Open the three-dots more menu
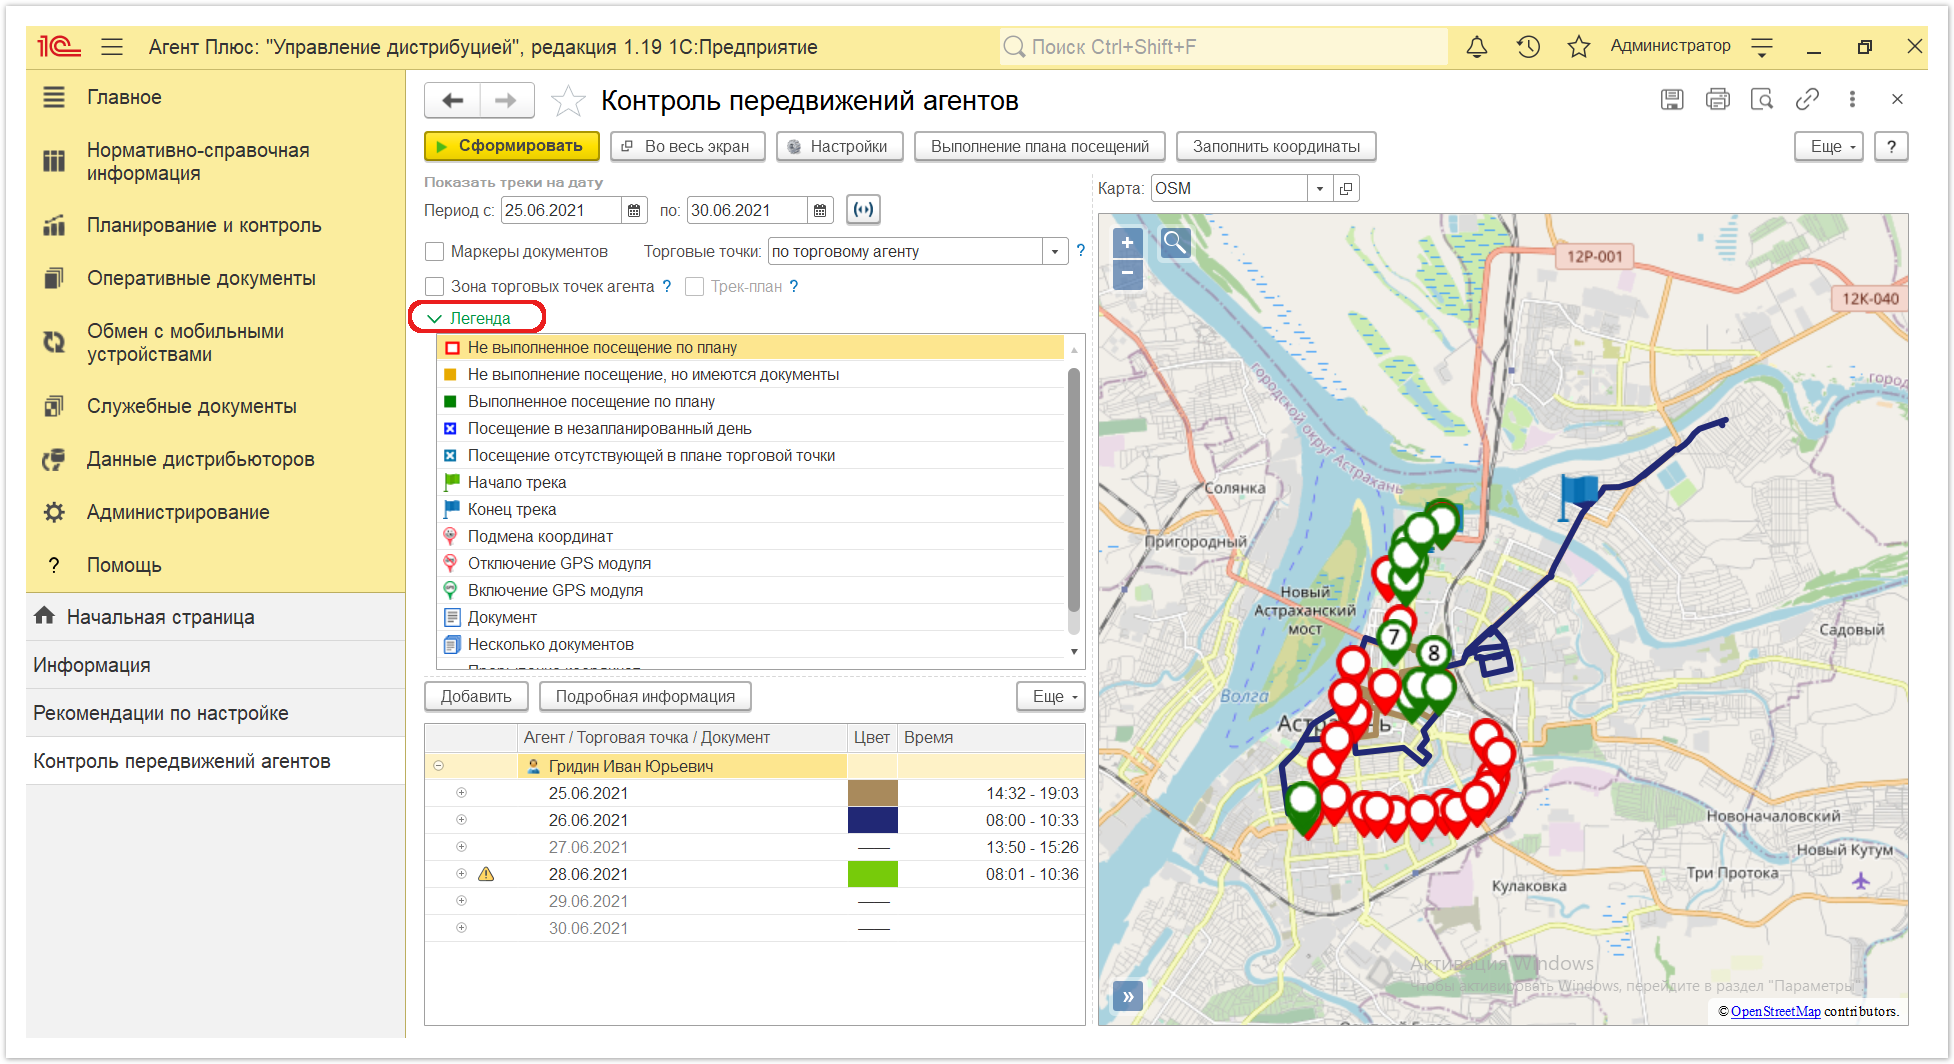This screenshot has width=1954, height=1064. (1852, 99)
